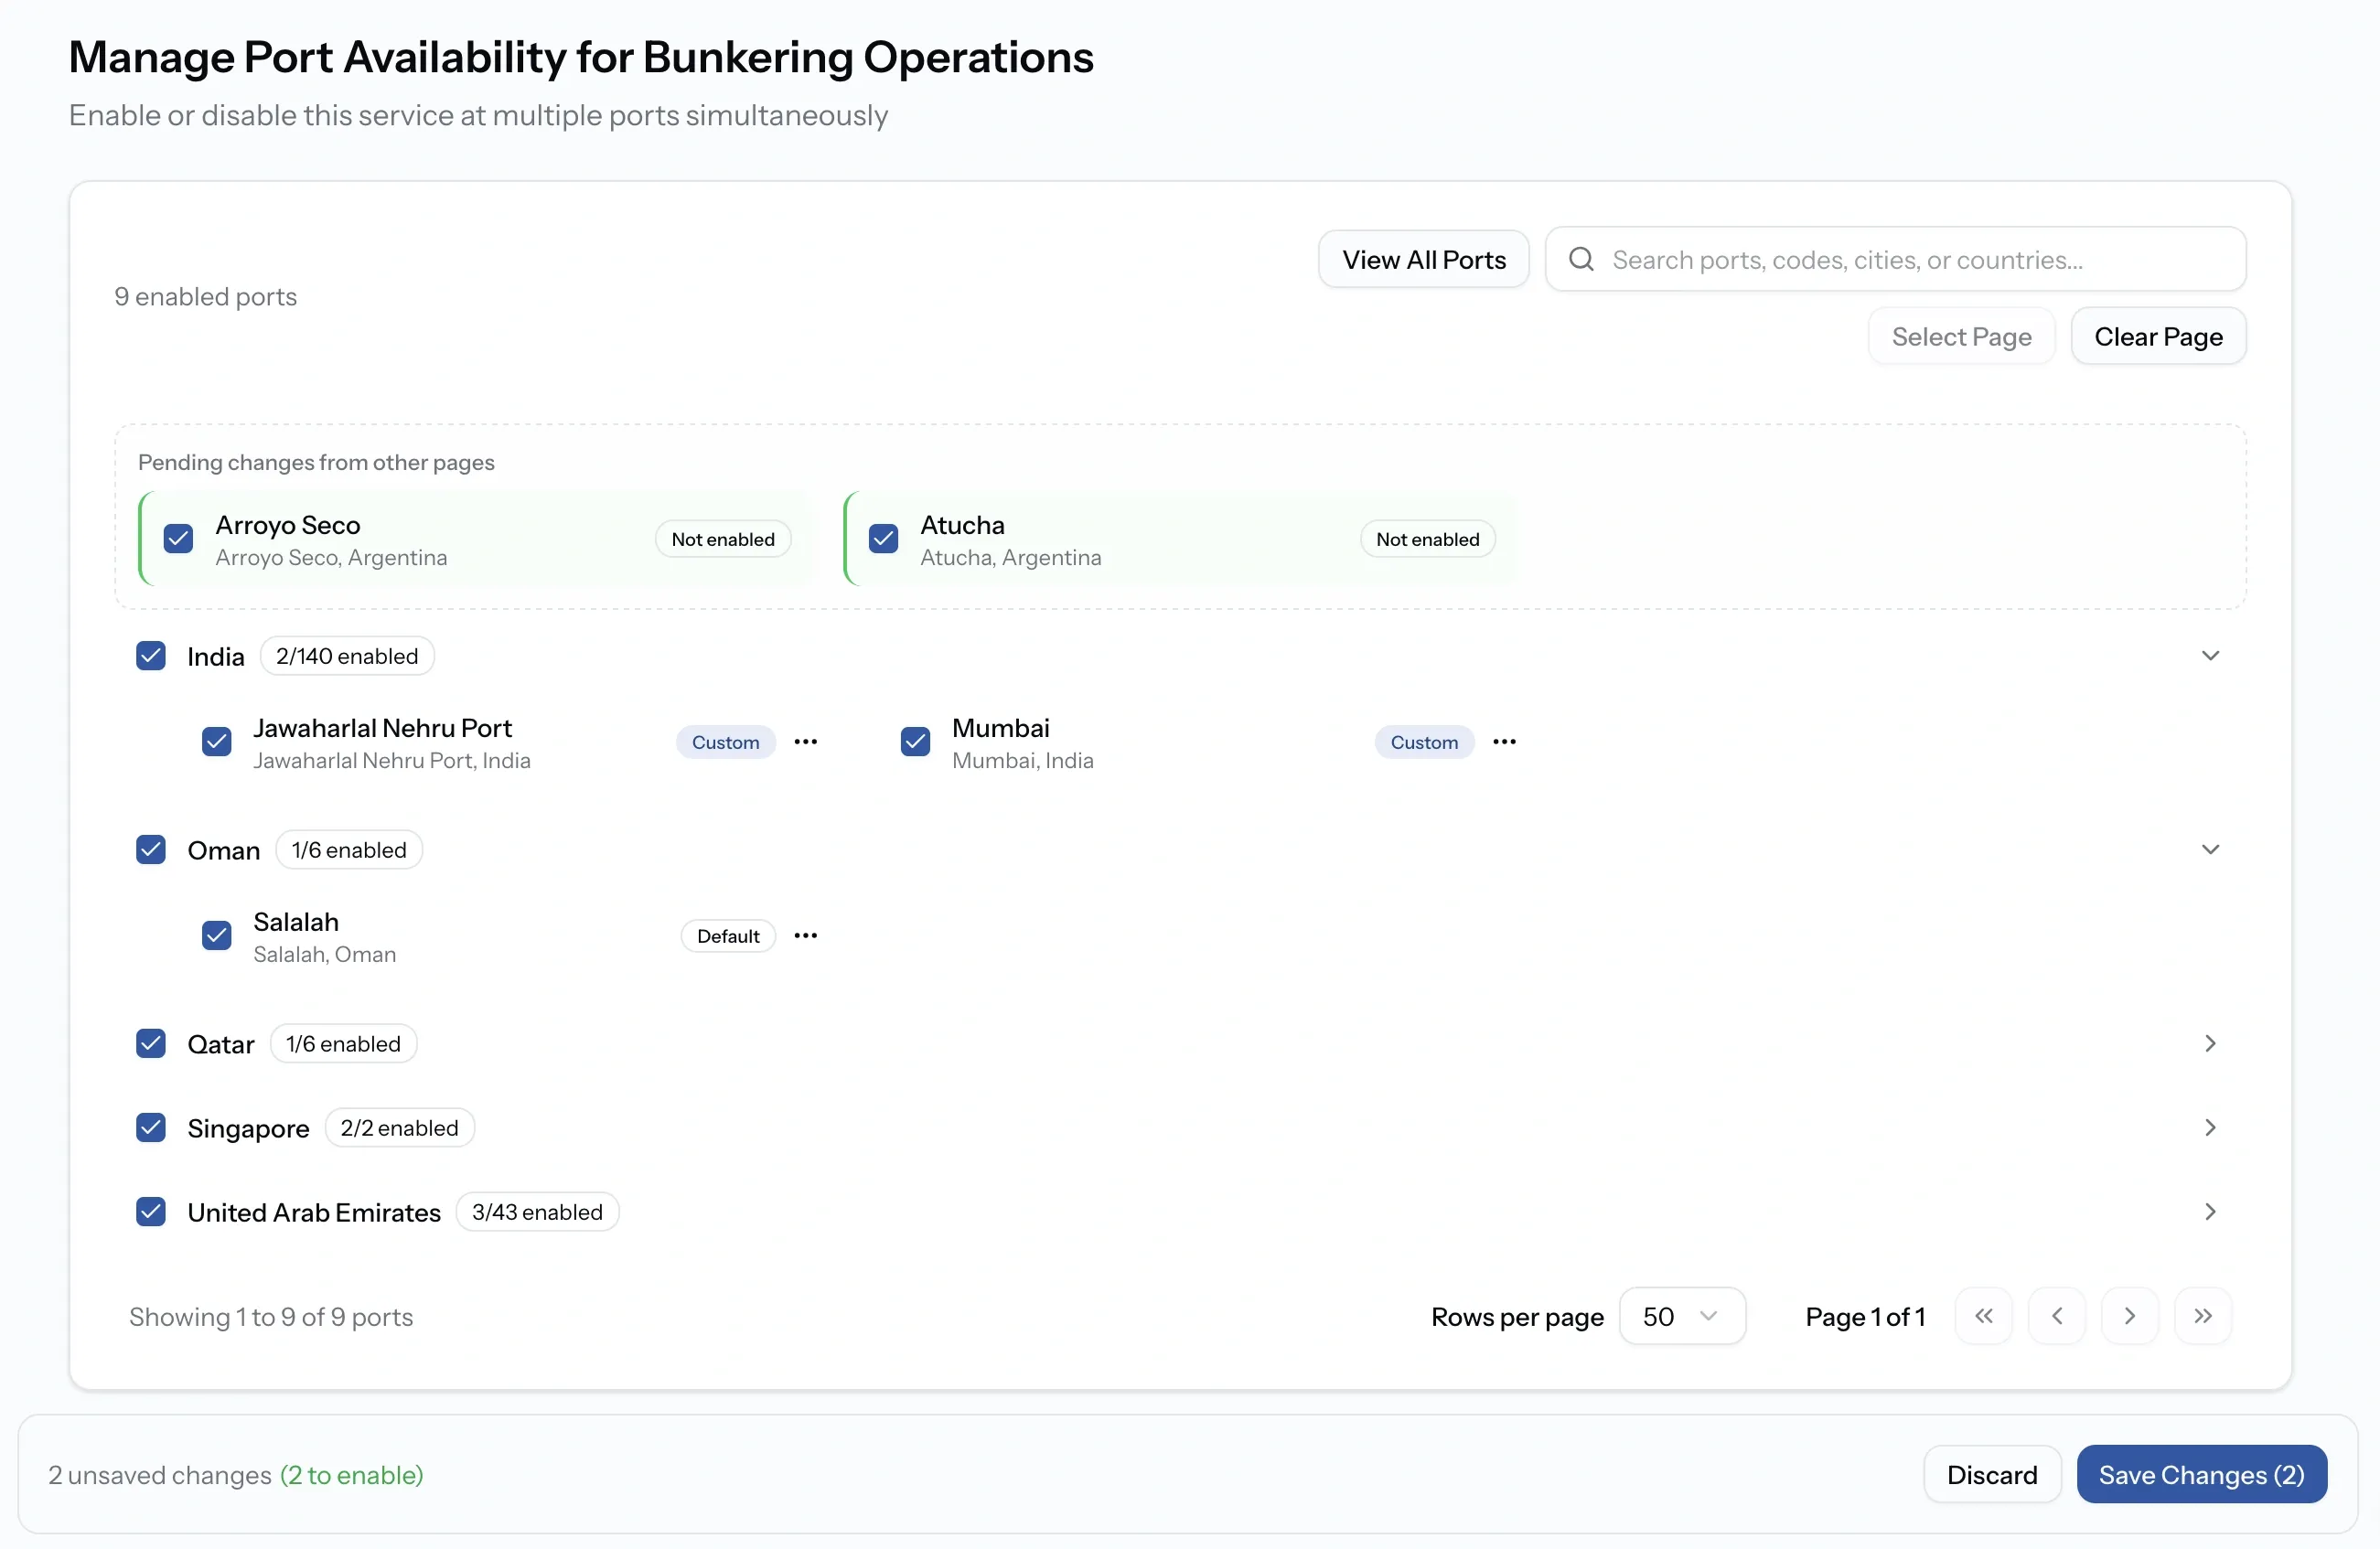This screenshot has width=2380, height=1549.
Task: Open the rows per page dropdown
Action: [1682, 1316]
